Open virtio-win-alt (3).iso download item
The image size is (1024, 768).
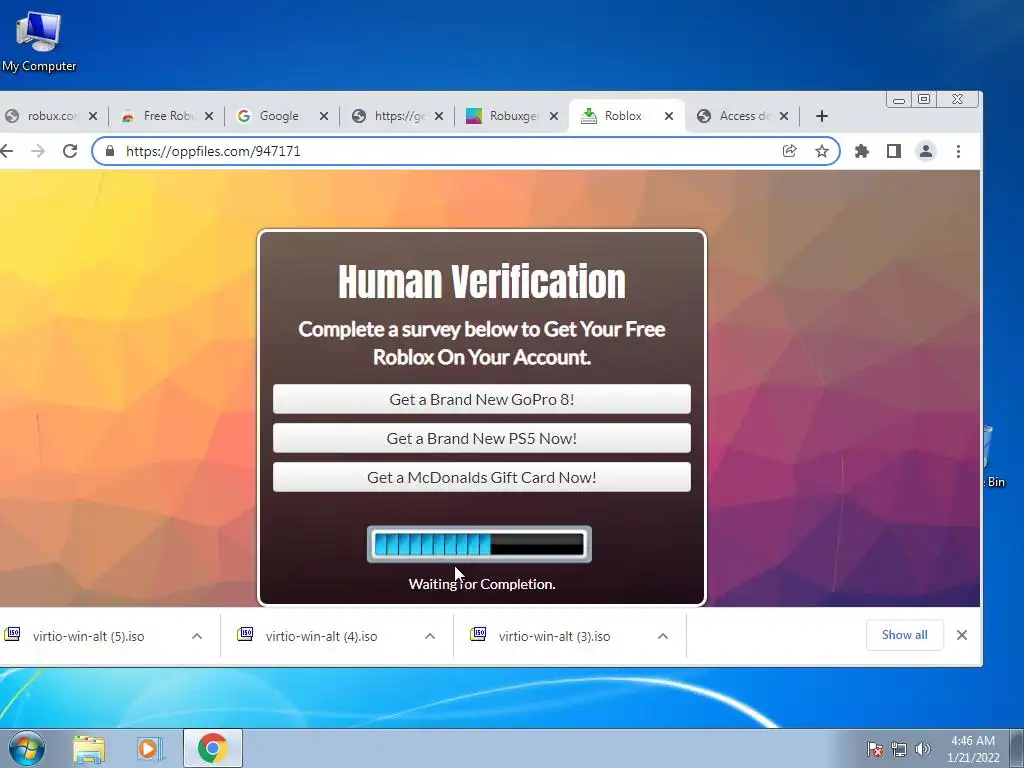554,636
